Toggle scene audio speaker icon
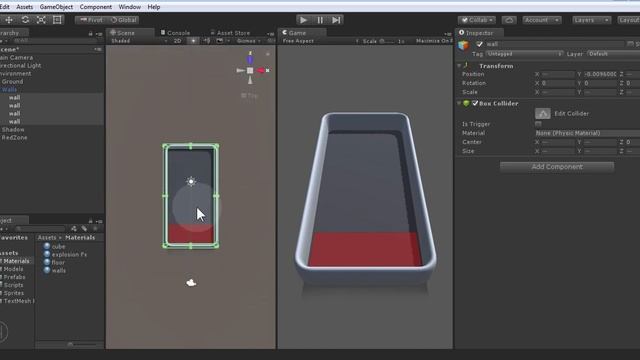Image resolution: width=640 pixels, height=360 pixels. (x=207, y=41)
